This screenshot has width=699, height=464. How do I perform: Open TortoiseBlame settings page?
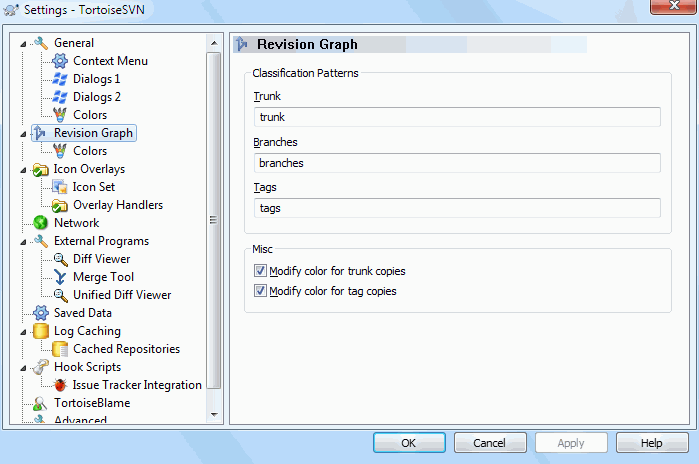click(92, 403)
